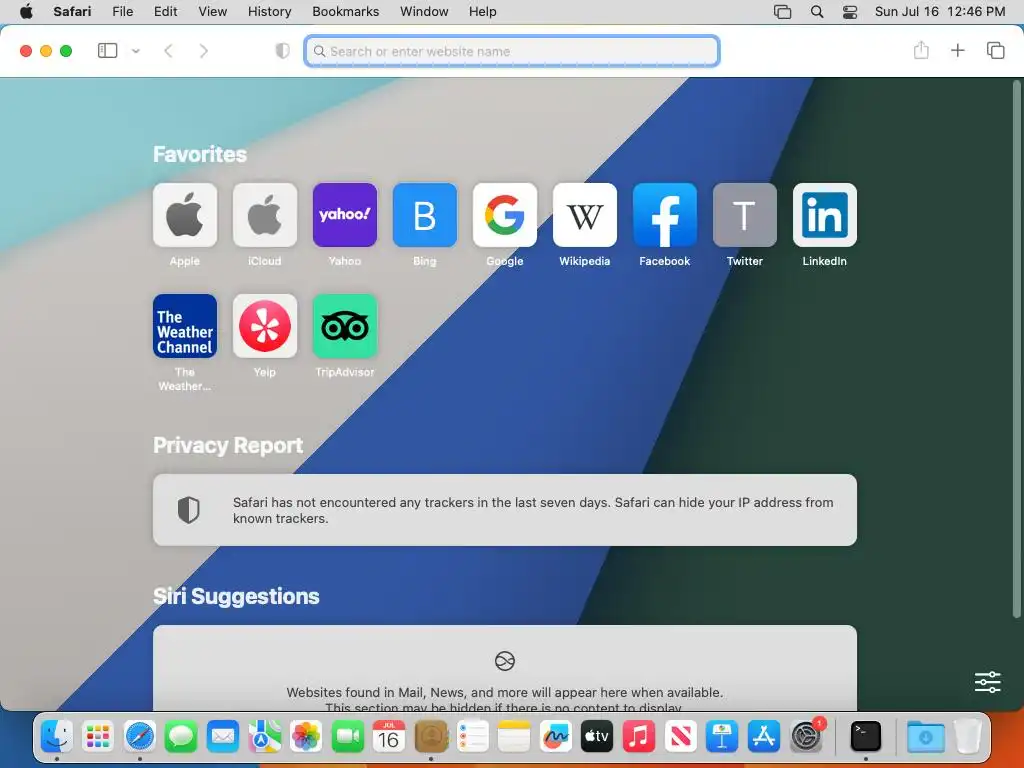The height and width of the screenshot is (768, 1024).
Task: Open the Google favorite tile
Action: 505,215
